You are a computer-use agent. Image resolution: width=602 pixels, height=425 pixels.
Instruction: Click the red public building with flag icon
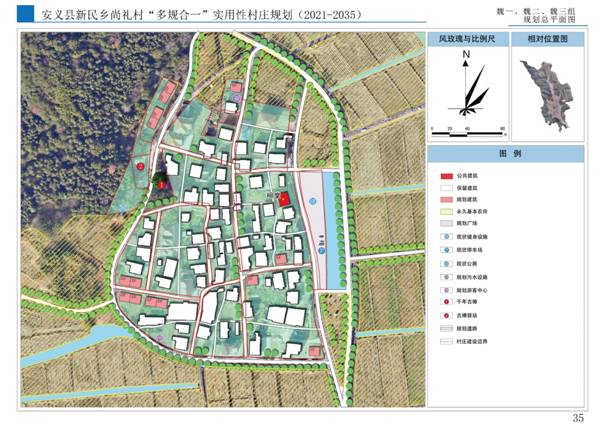pos(284,200)
